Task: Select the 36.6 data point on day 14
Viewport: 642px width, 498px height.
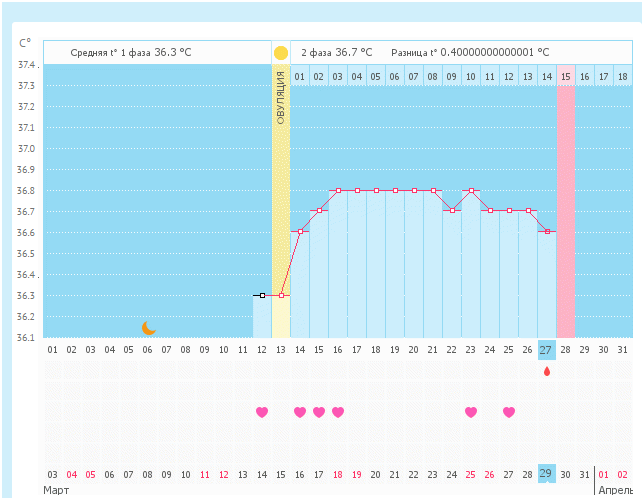Action: click(300, 232)
